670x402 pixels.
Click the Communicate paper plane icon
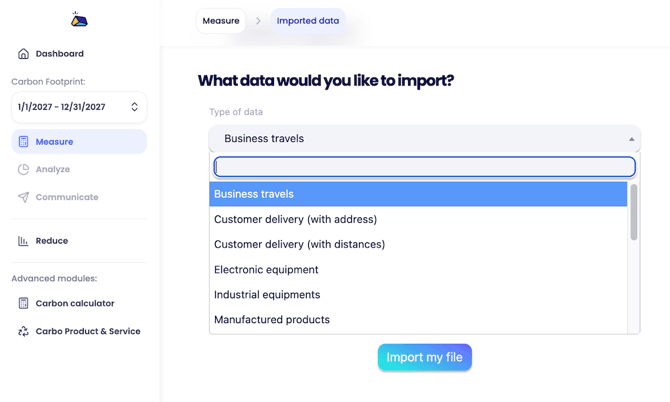pos(24,197)
